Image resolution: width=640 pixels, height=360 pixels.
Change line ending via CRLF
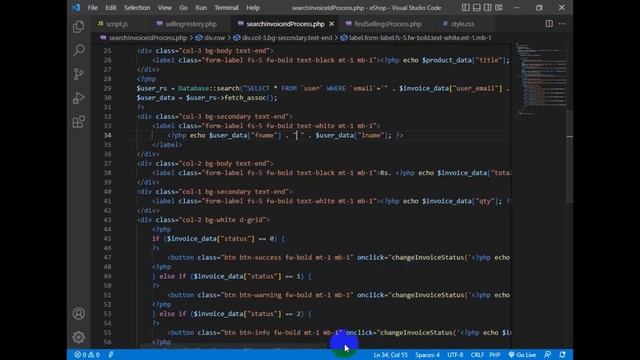pyautogui.click(x=477, y=355)
